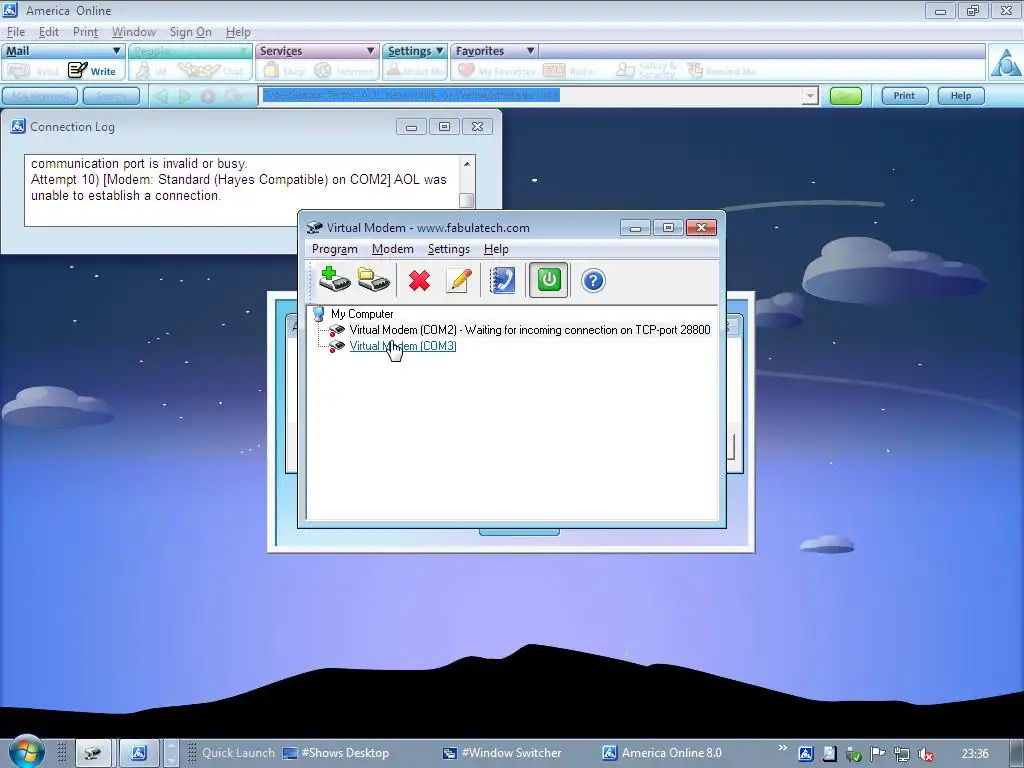Image resolution: width=1024 pixels, height=768 pixels.
Task: Toggle the green power button
Action: pos(549,280)
